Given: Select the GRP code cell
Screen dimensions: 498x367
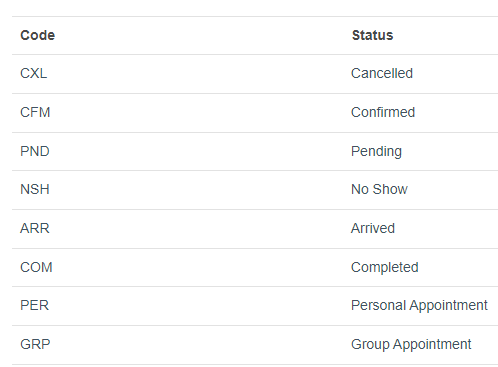Looking at the screenshot, I should click(x=35, y=344).
